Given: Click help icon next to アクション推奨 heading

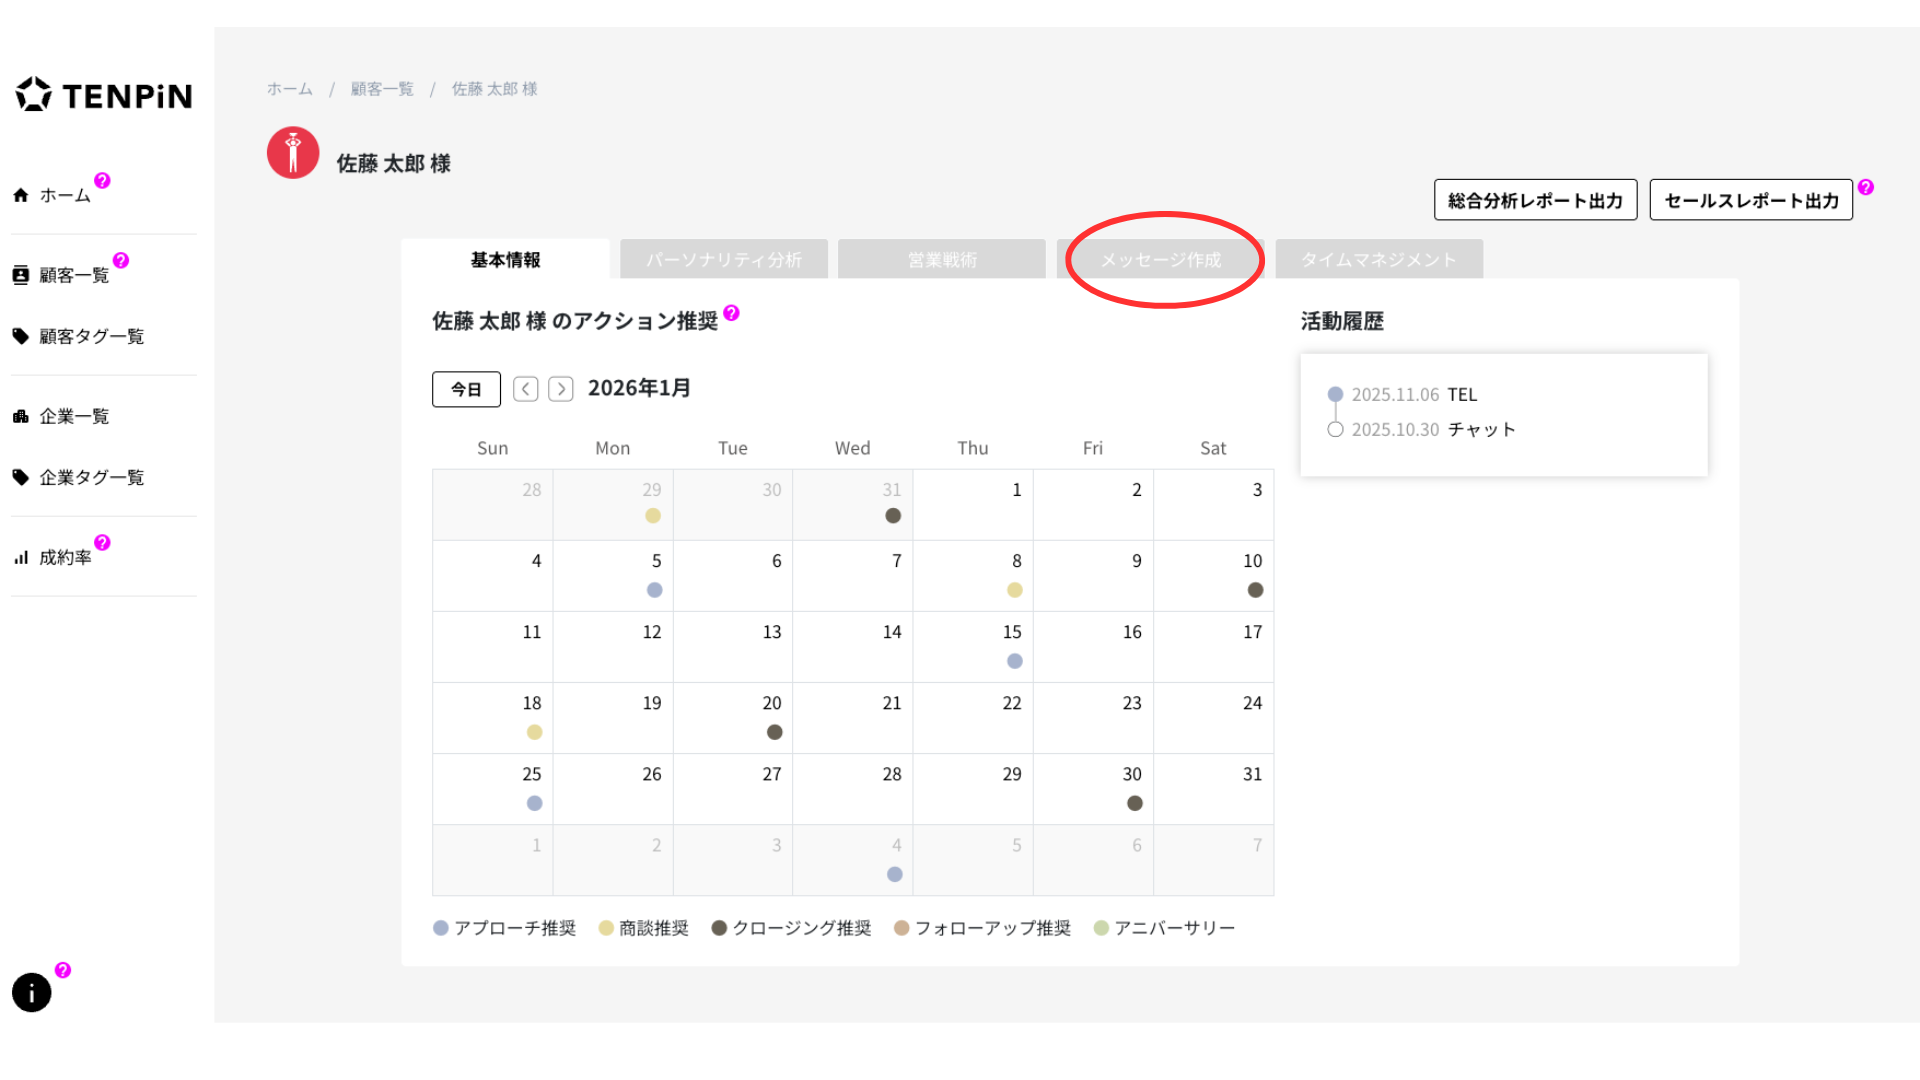Looking at the screenshot, I should click(731, 313).
